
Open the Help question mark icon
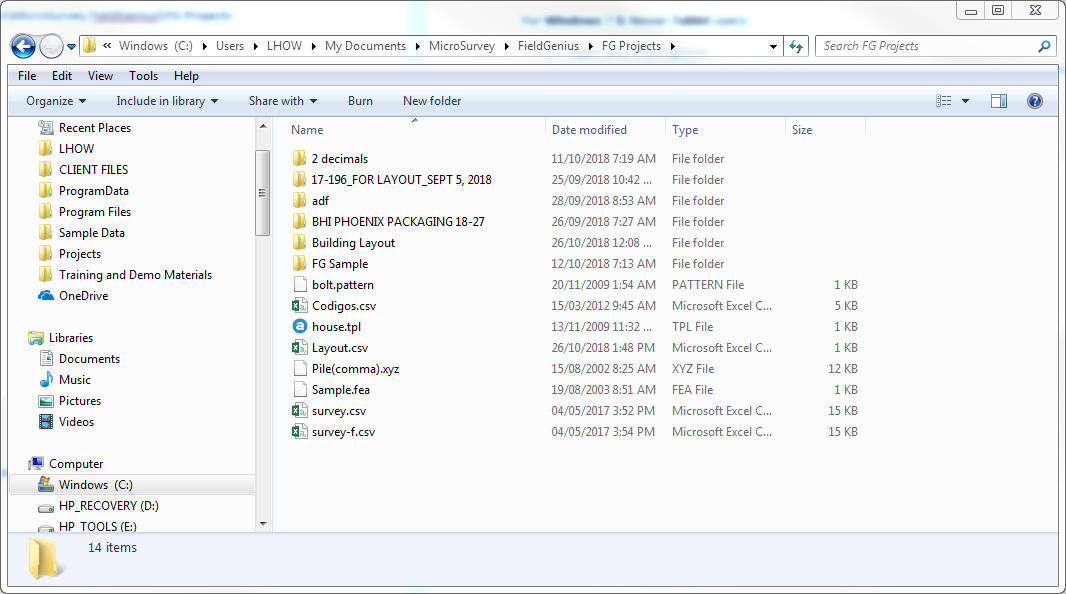coord(1034,101)
